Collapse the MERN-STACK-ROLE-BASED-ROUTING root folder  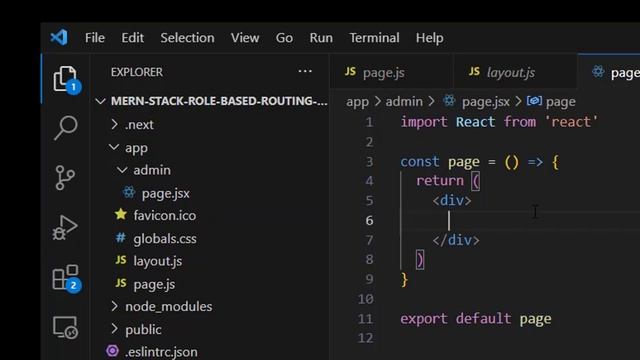(100, 101)
